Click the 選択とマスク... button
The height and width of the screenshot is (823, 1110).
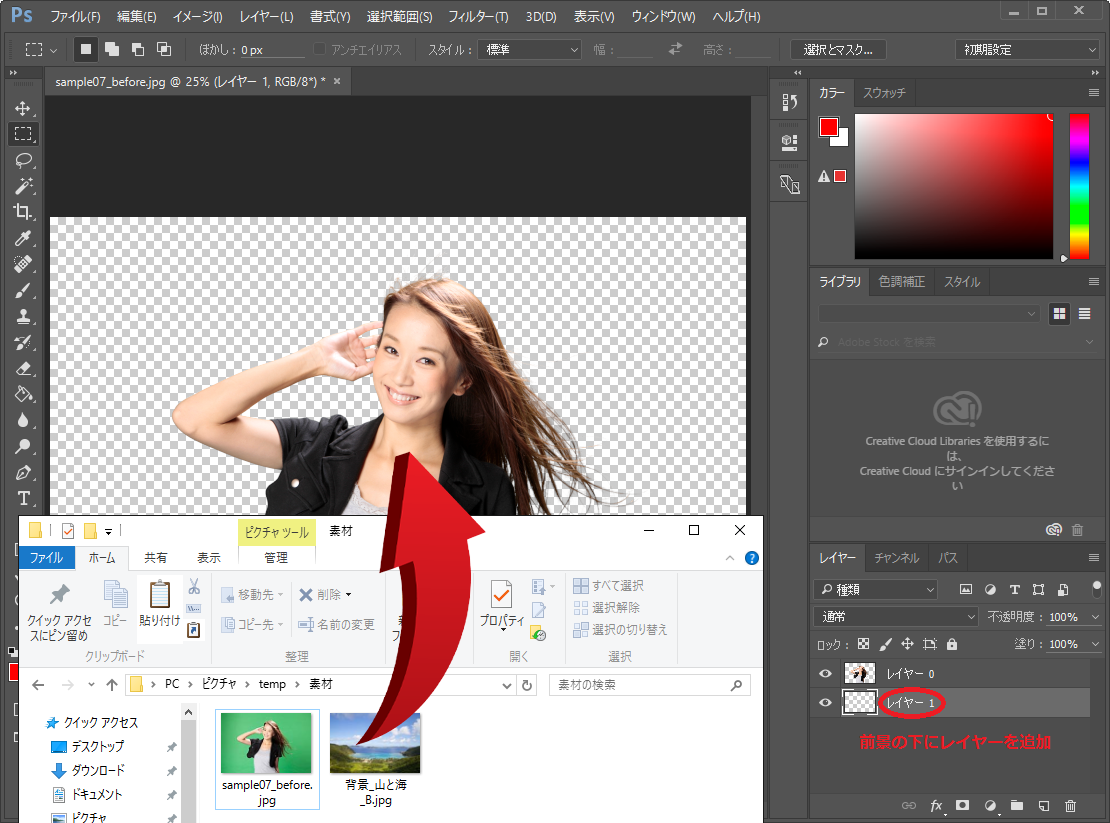[x=838, y=49]
